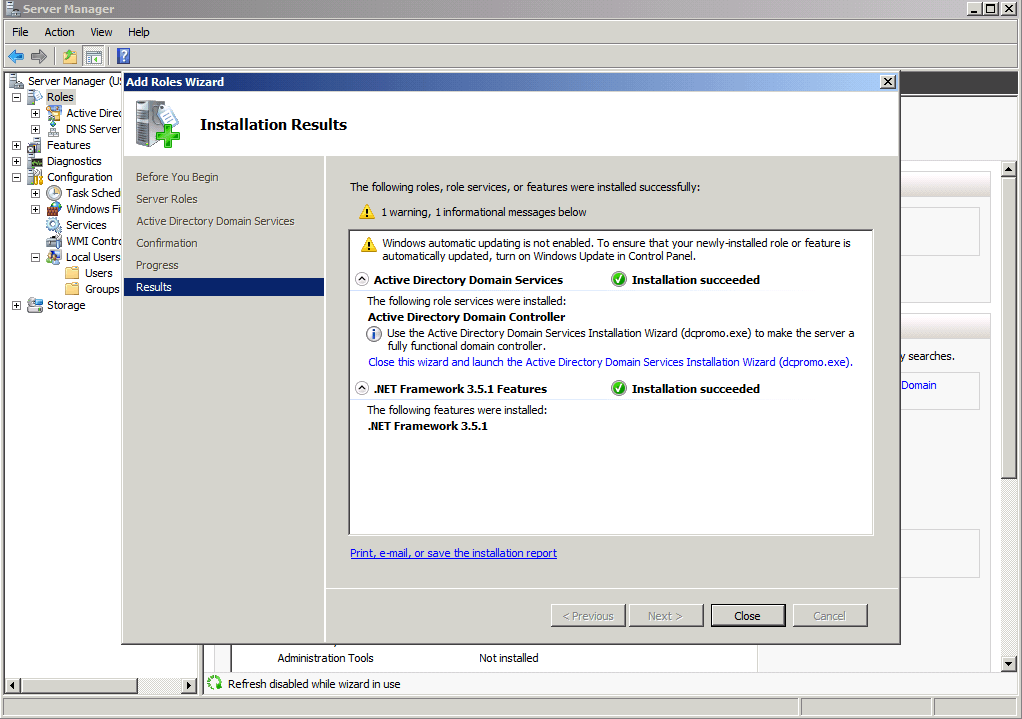Screen dimensions: 1022x719
Task: Click the Features node icon
Action: click(35, 145)
